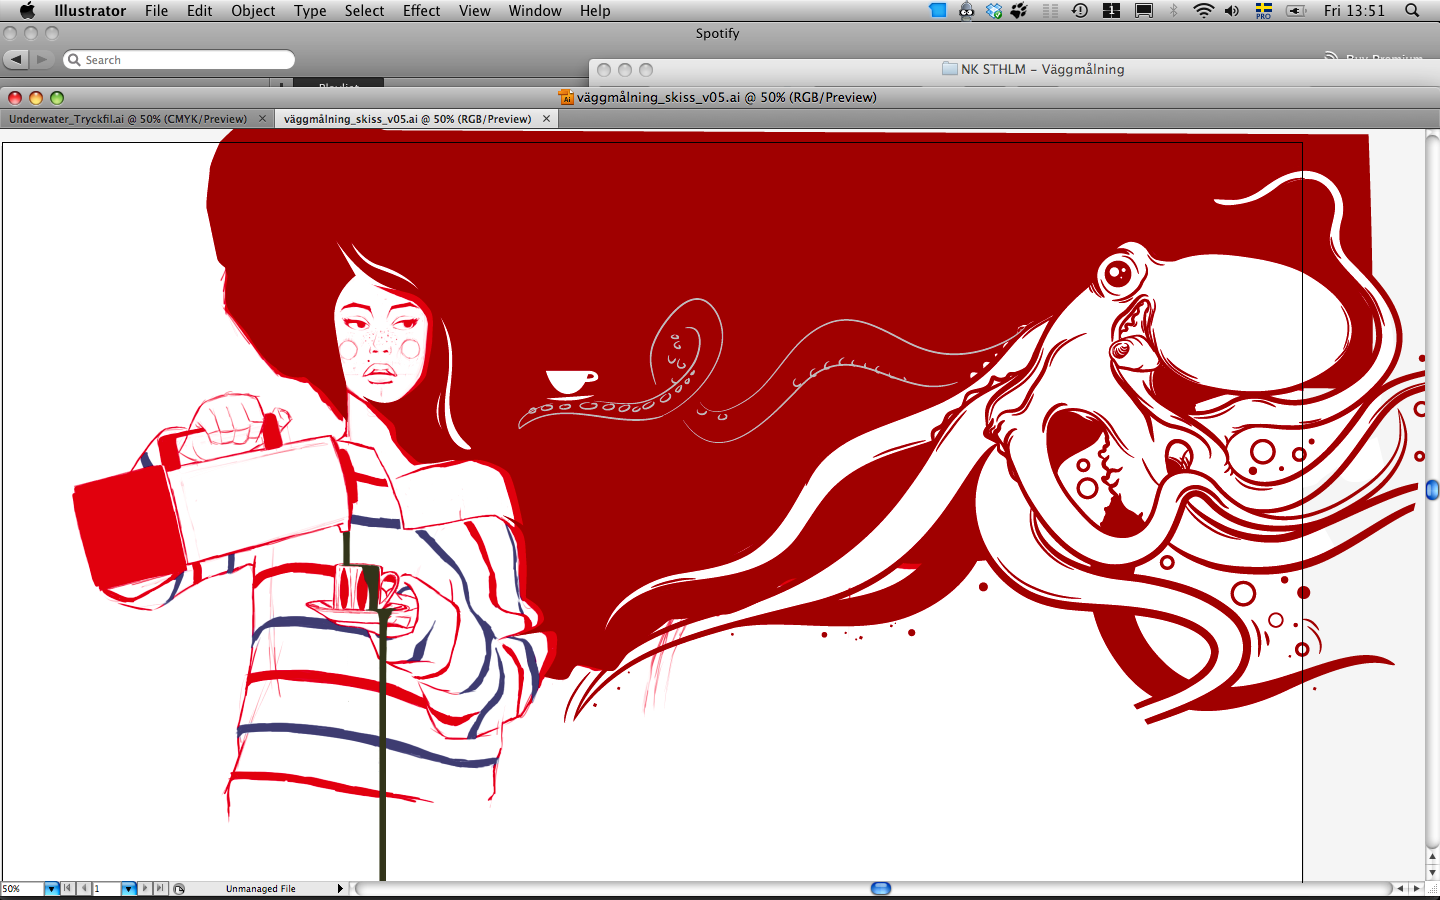The height and width of the screenshot is (900, 1440).
Task: Click the Swedish flag input source icon
Action: pyautogui.click(x=1264, y=11)
